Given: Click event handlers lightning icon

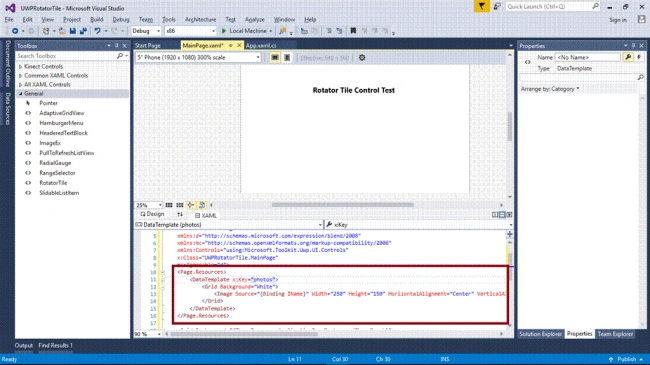Looking at the screenshot, I should pos(639,57).
